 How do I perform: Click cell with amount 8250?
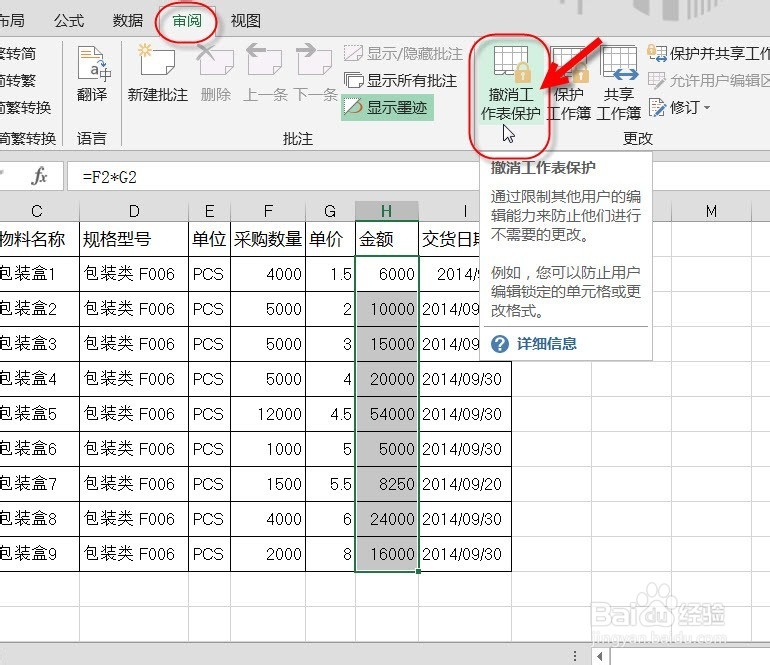(x=387, y=484)
